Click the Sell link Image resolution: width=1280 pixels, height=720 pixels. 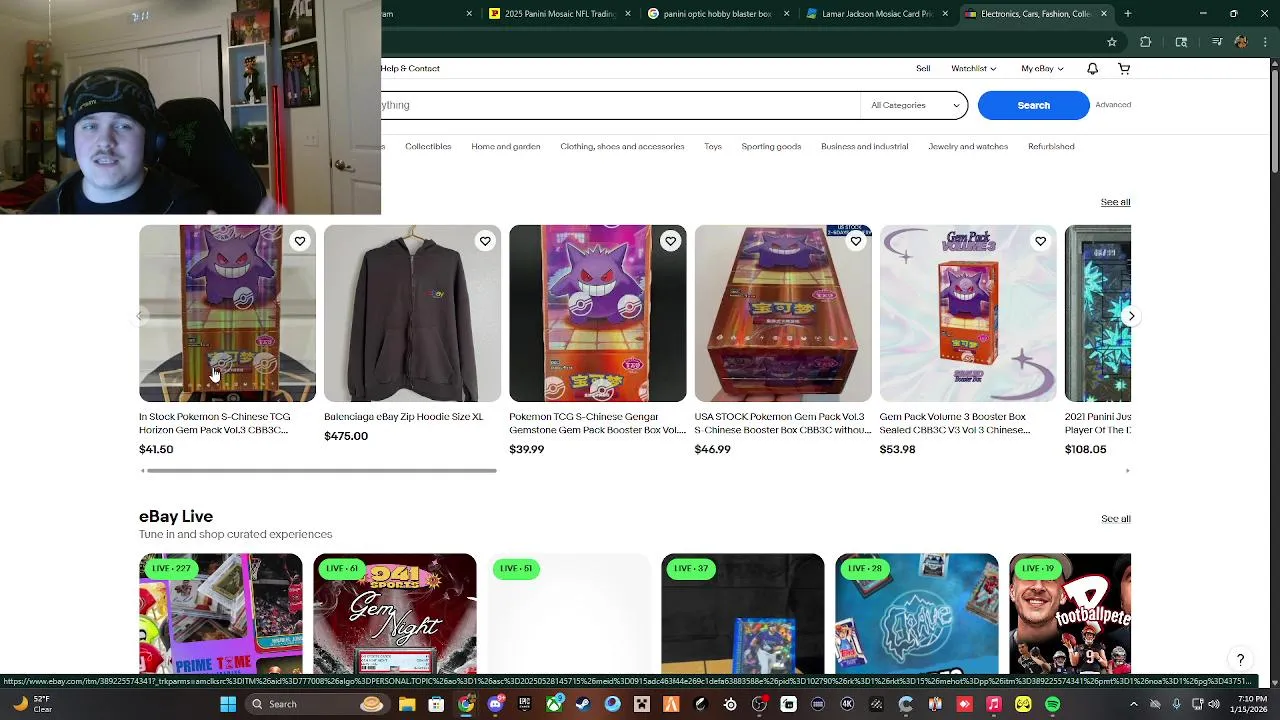click(x=923, y=69)
